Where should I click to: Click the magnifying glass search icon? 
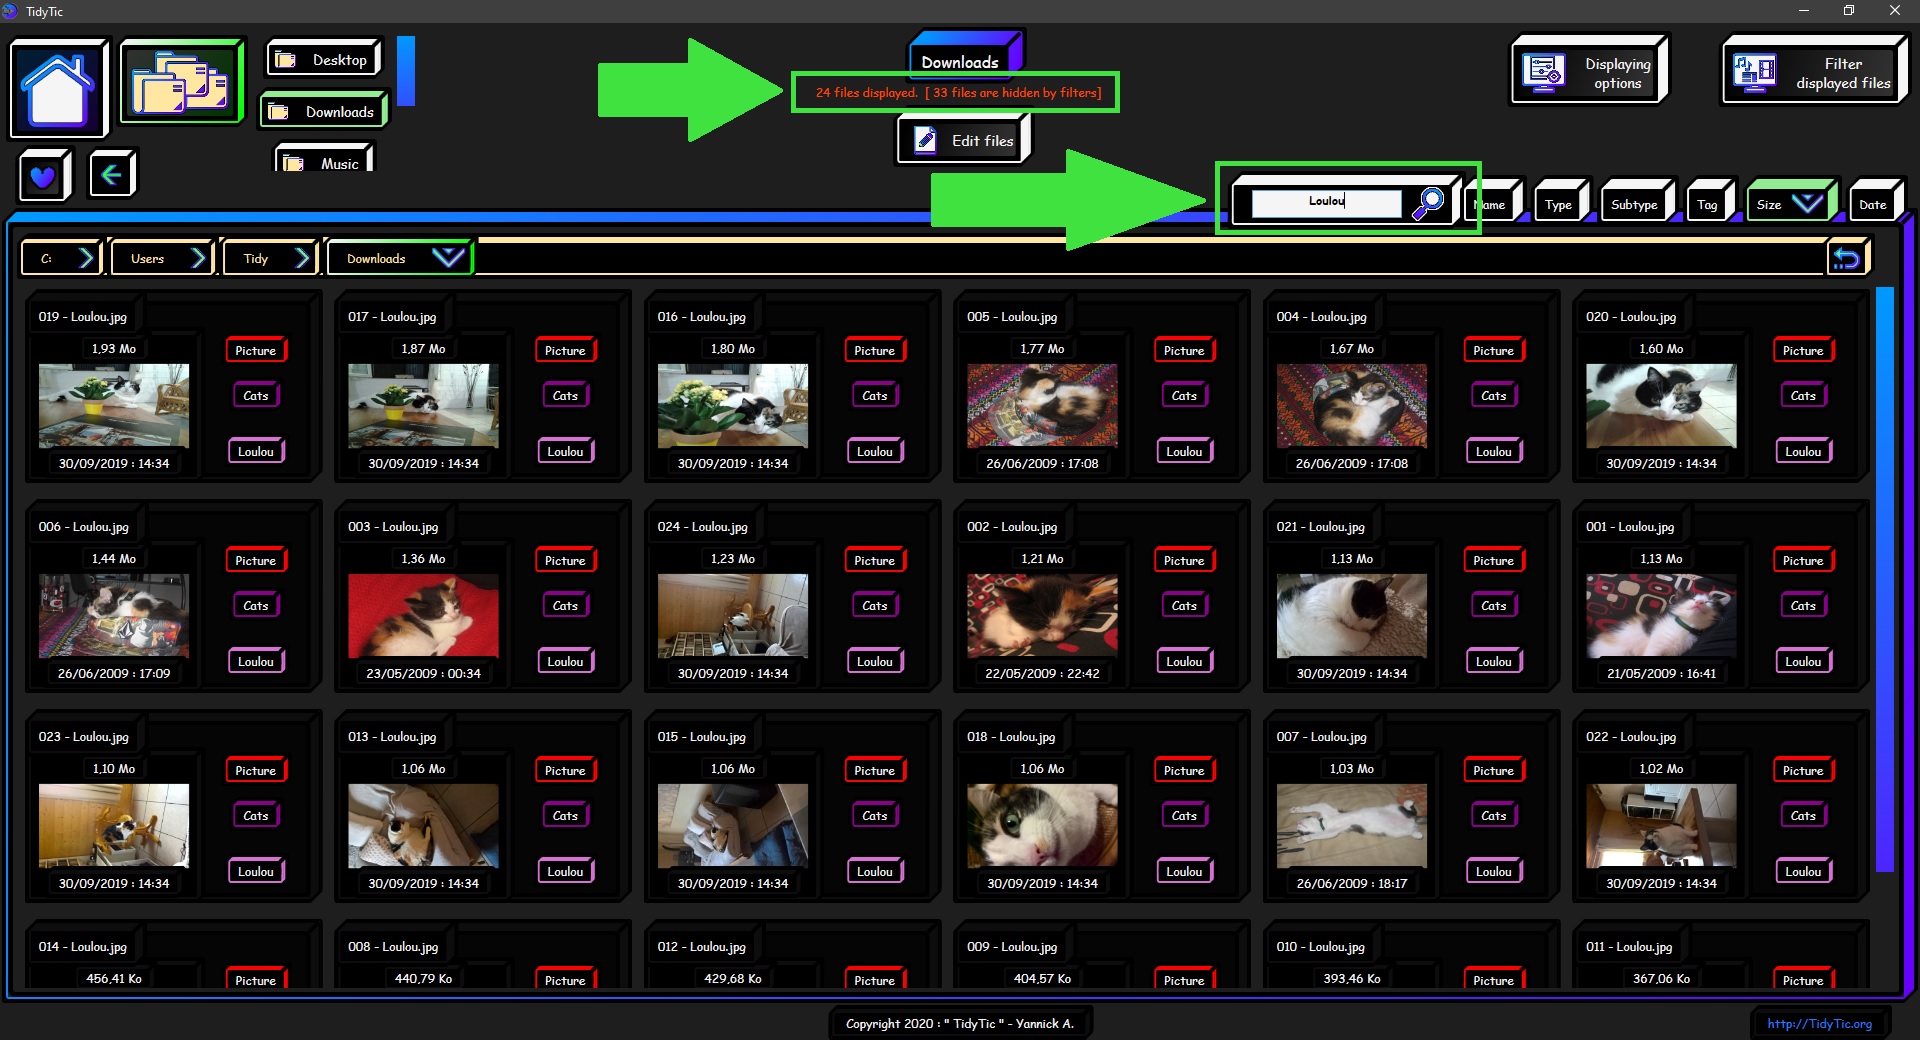tap(1428, 203)
